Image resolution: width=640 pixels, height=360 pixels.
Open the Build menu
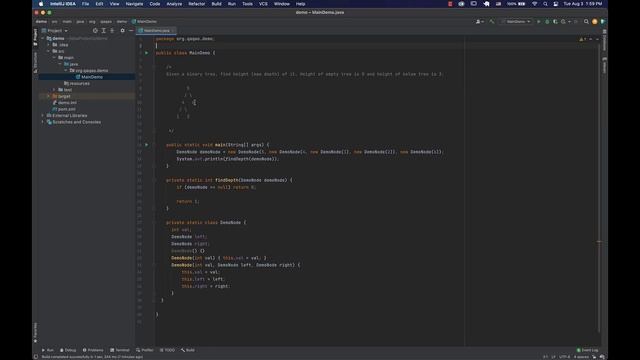216,4
